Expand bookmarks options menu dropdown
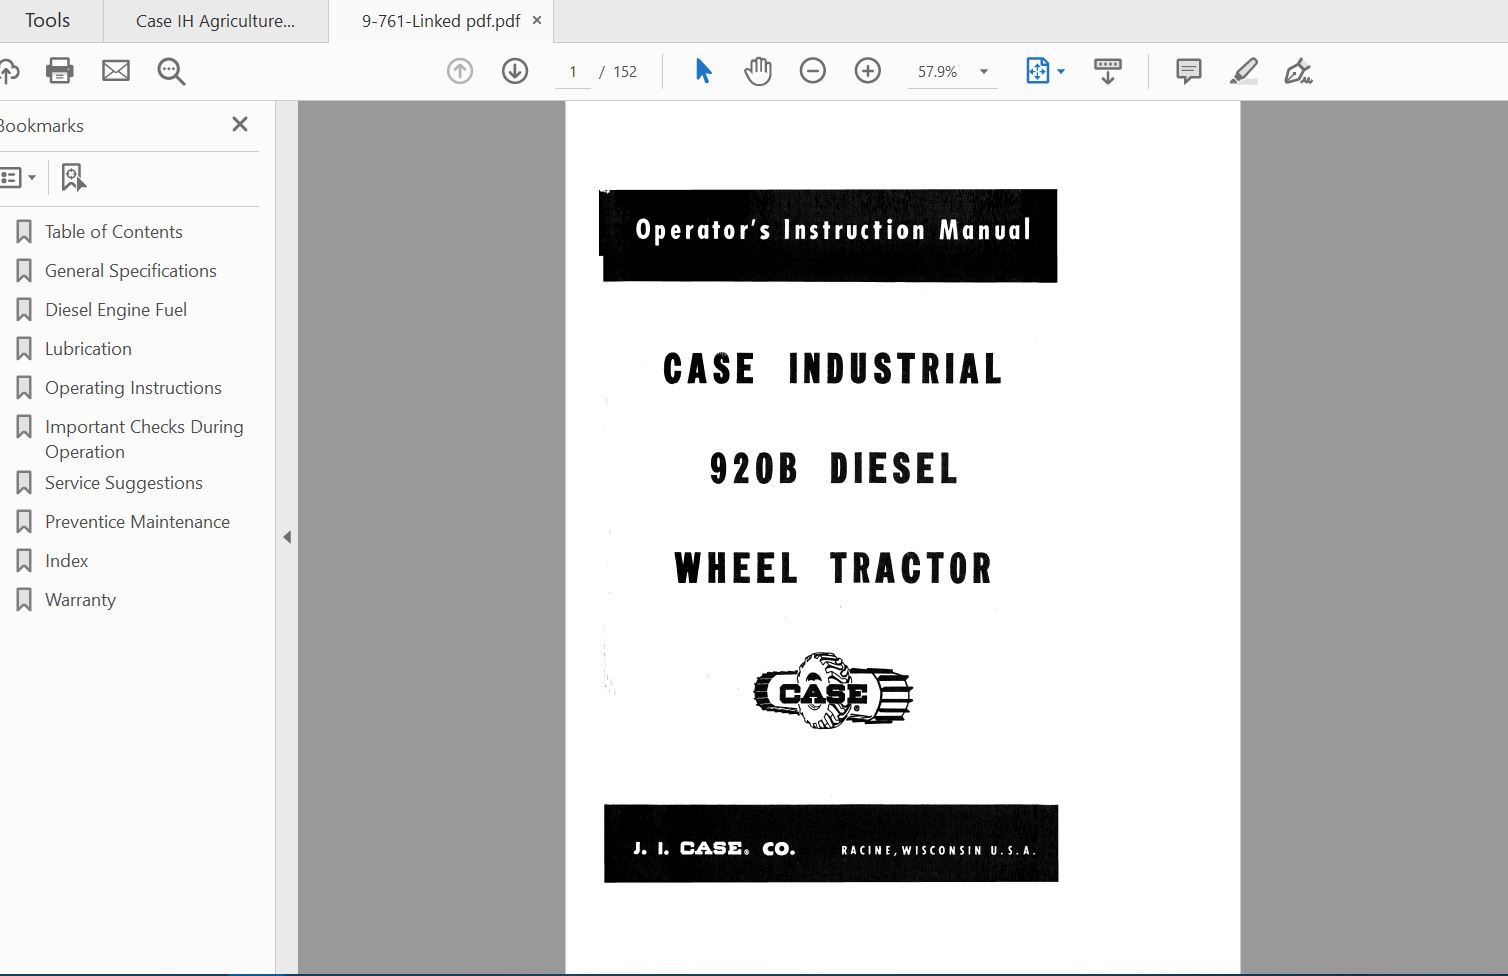The width and height of the screenshot is (1508, 976). tap(19, 178)
